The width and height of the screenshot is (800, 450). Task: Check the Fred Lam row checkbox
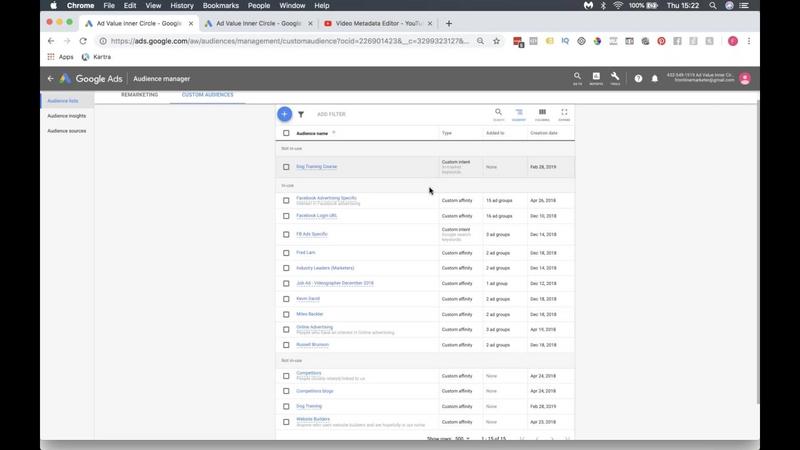(286, 253)
